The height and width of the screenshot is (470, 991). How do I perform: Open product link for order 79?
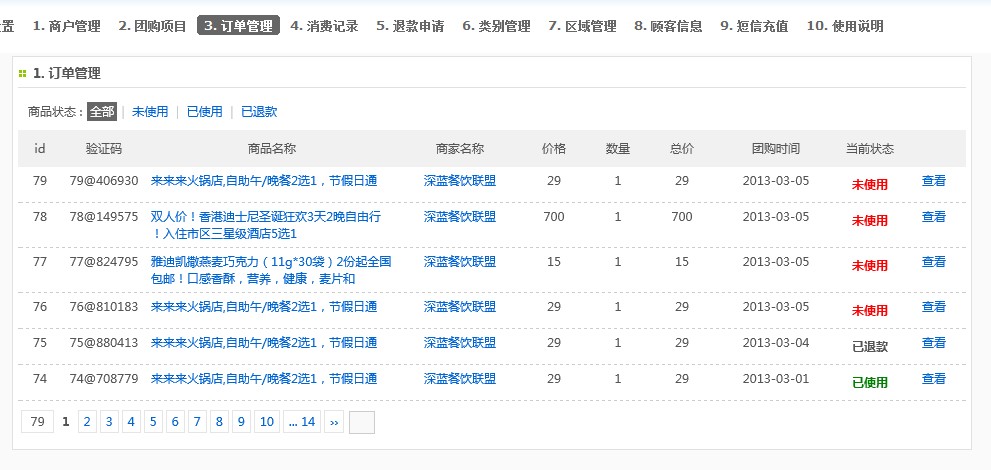tap(264, 181)
